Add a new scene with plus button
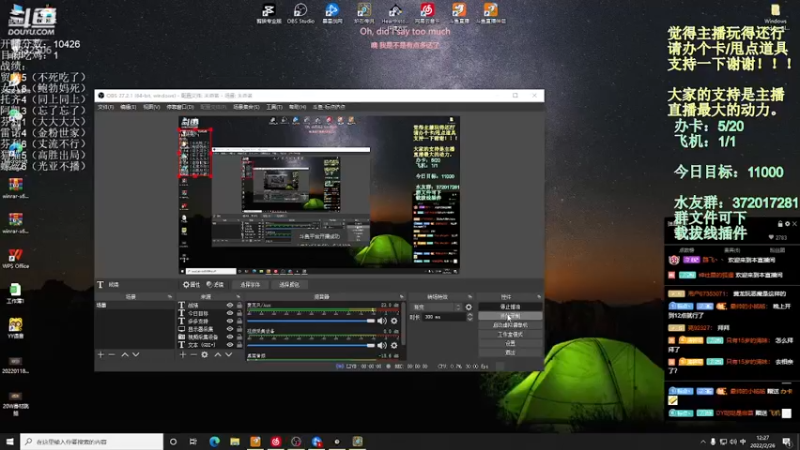The height and width of the screenshot is (450, 800). pyautogui.click(x=101, y=355)
